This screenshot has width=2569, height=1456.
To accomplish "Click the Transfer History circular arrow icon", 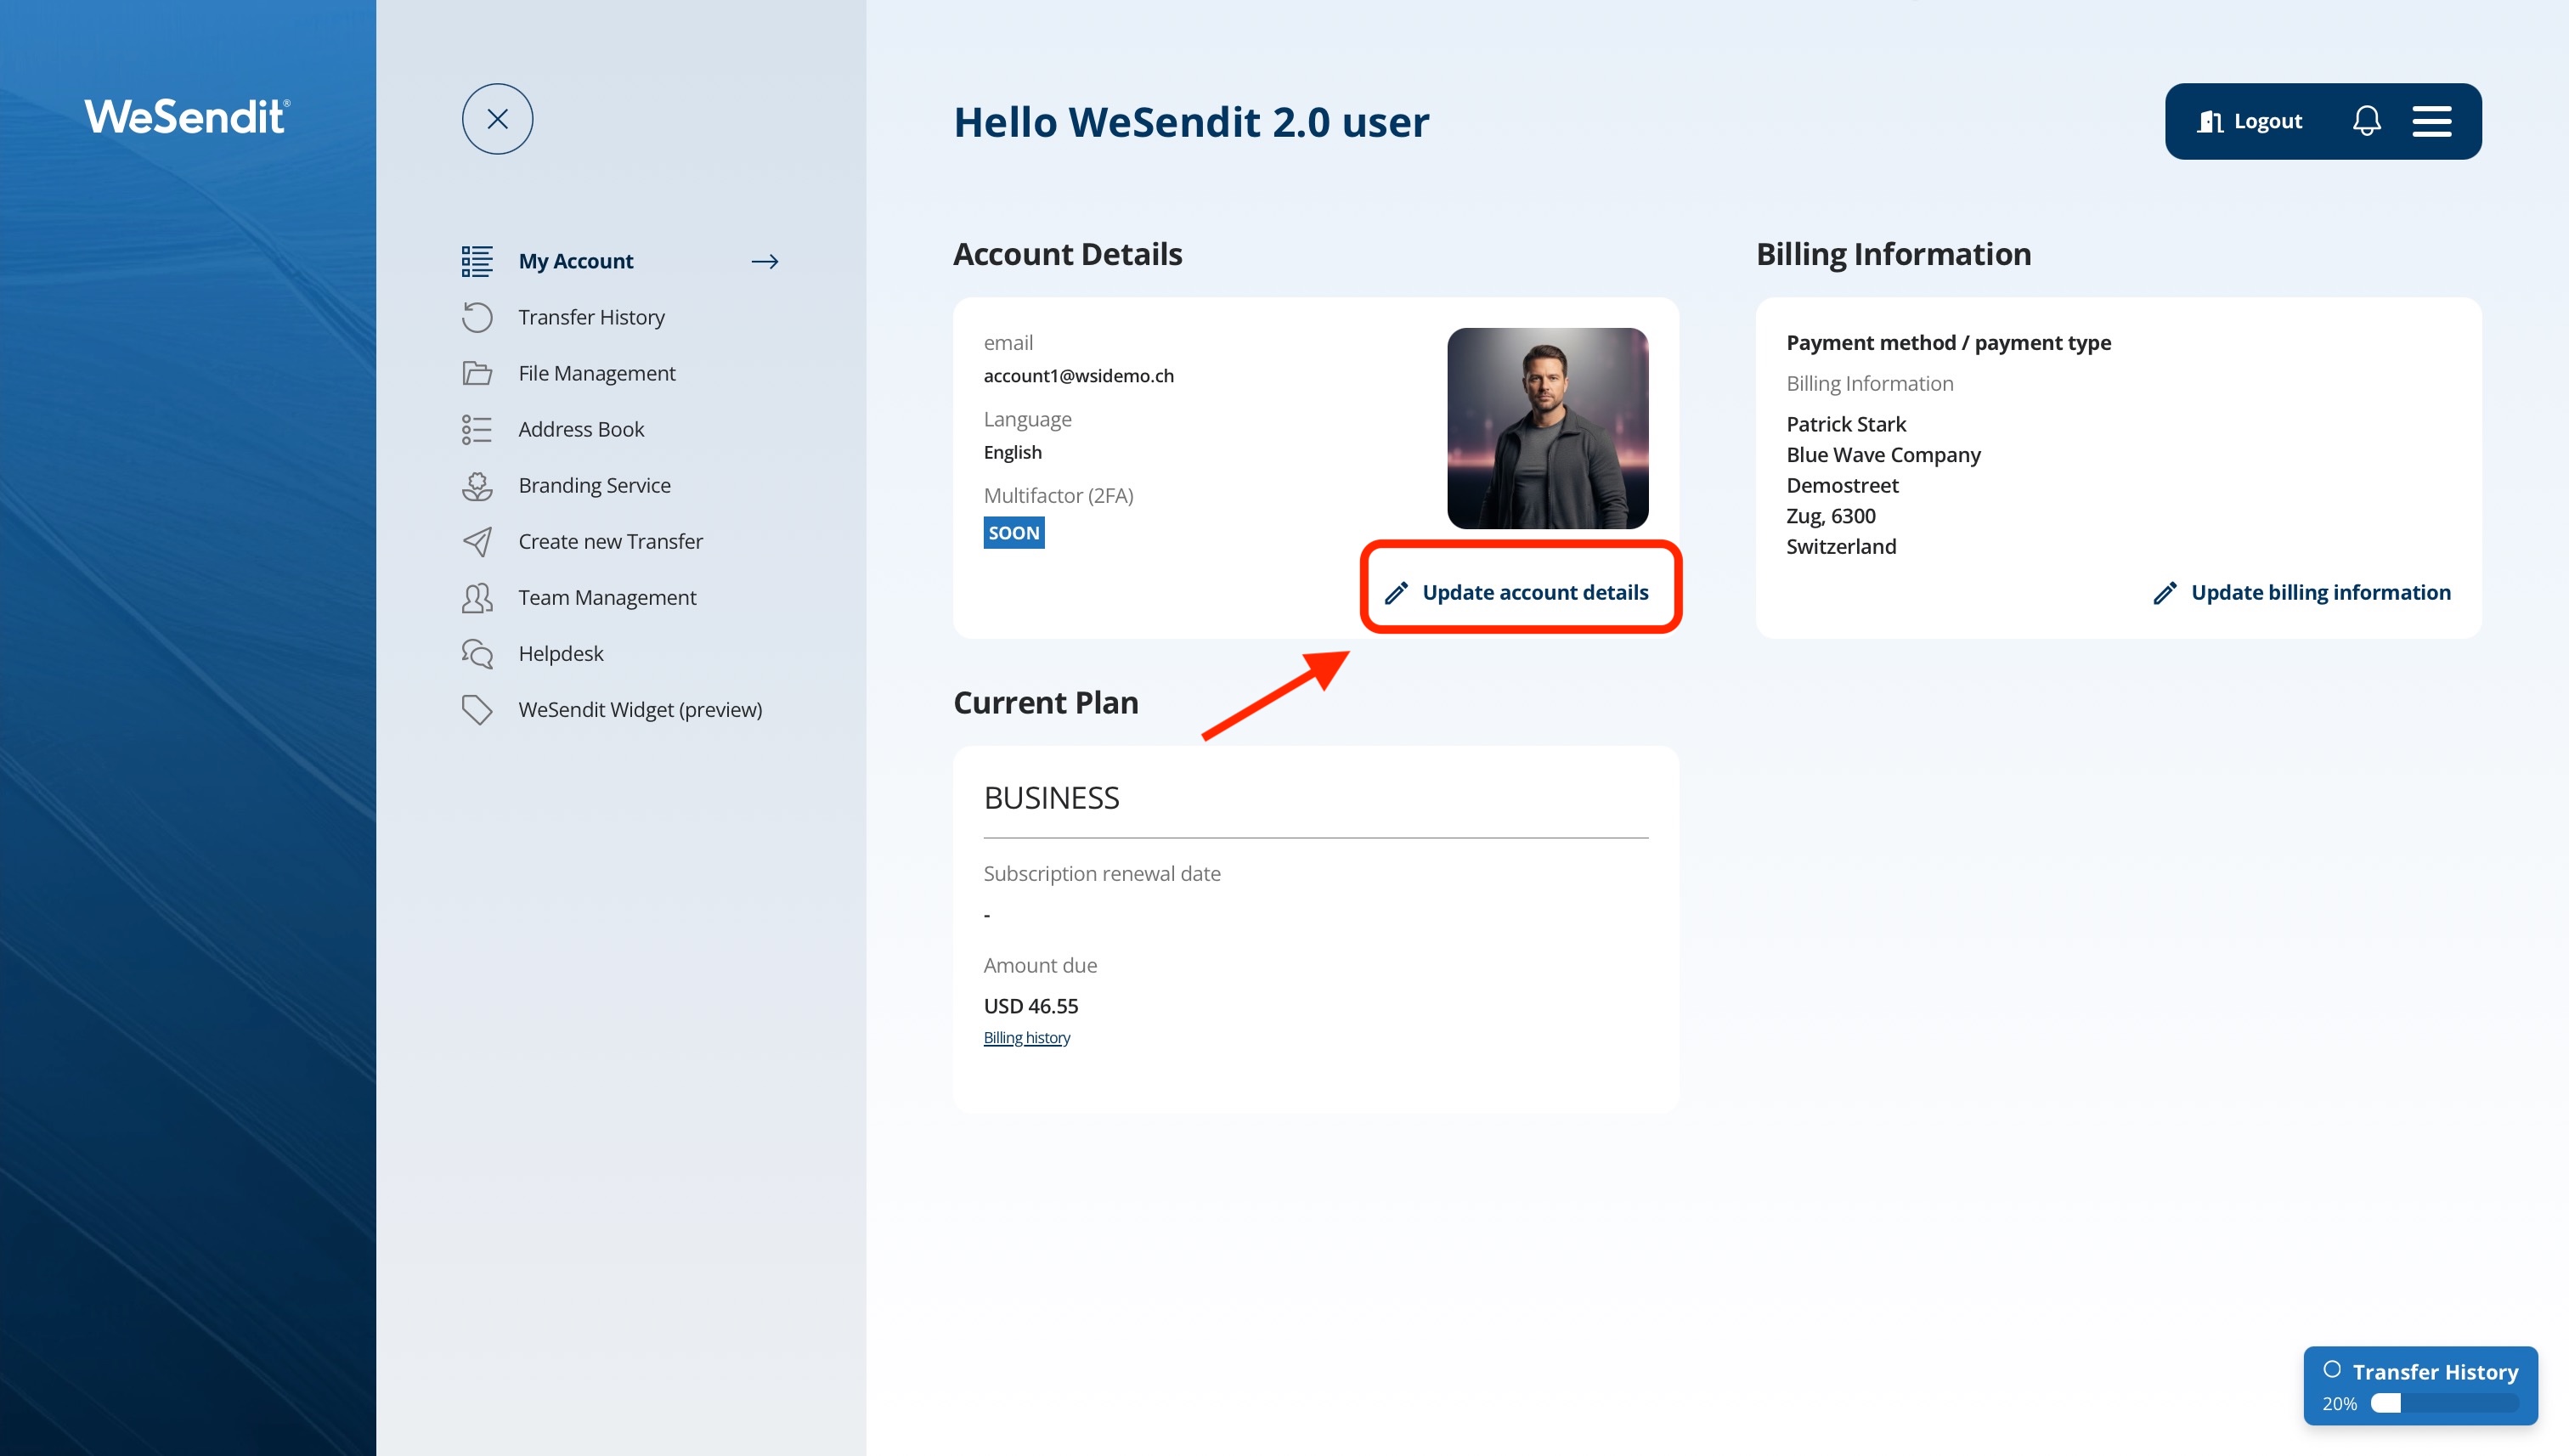I will pyautogui.click(x=477, y=317).
